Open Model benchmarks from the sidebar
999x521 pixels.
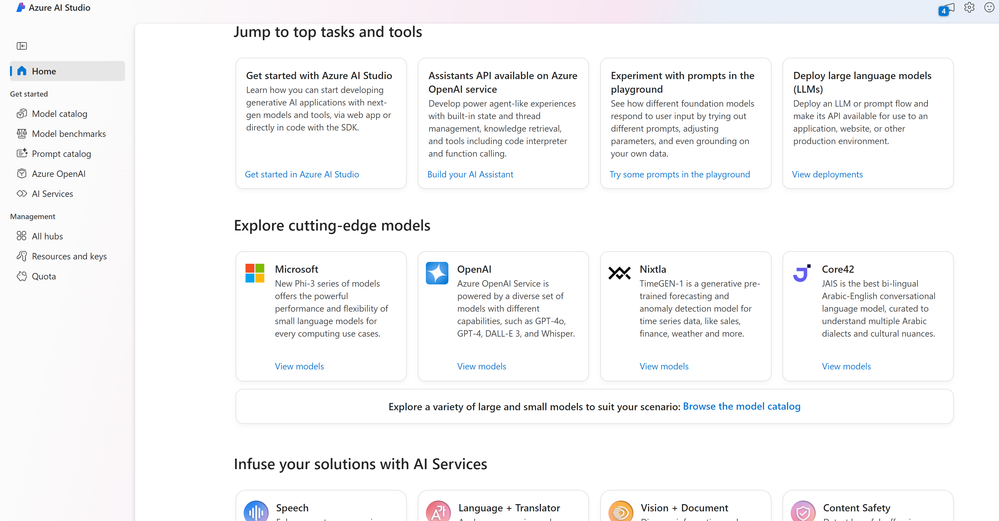coord(68,134)
